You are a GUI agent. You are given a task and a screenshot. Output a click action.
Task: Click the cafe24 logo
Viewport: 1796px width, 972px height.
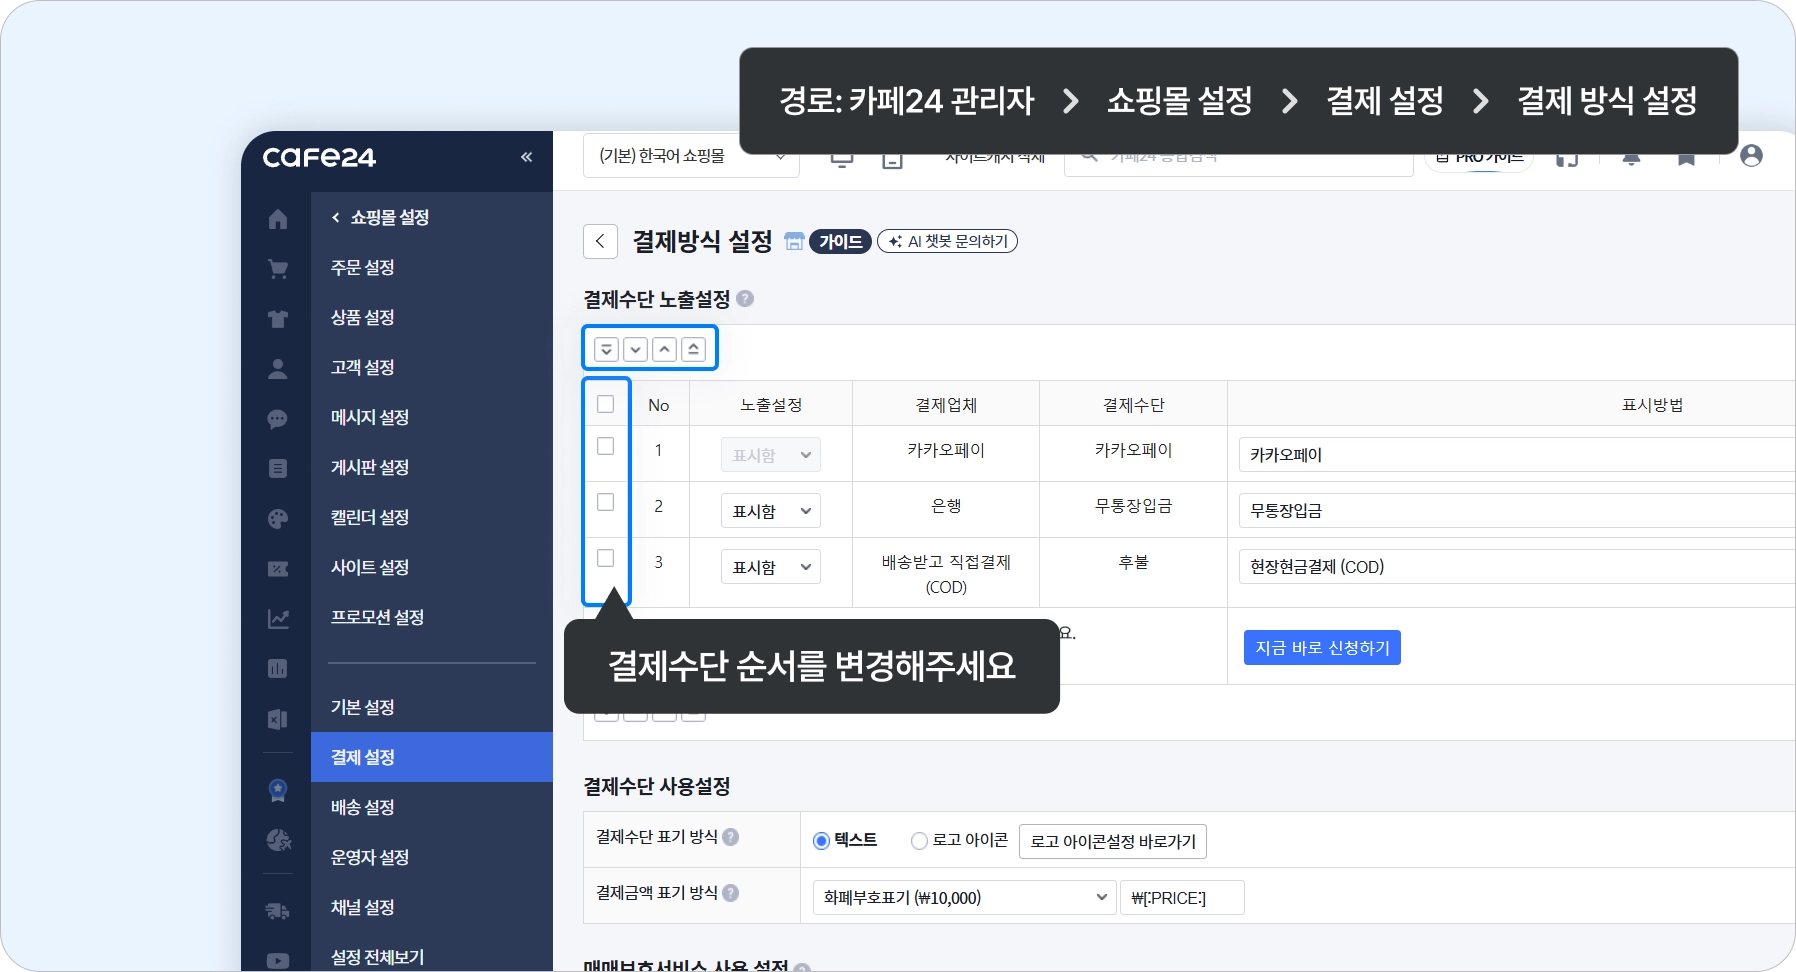(x=319, y=157)
